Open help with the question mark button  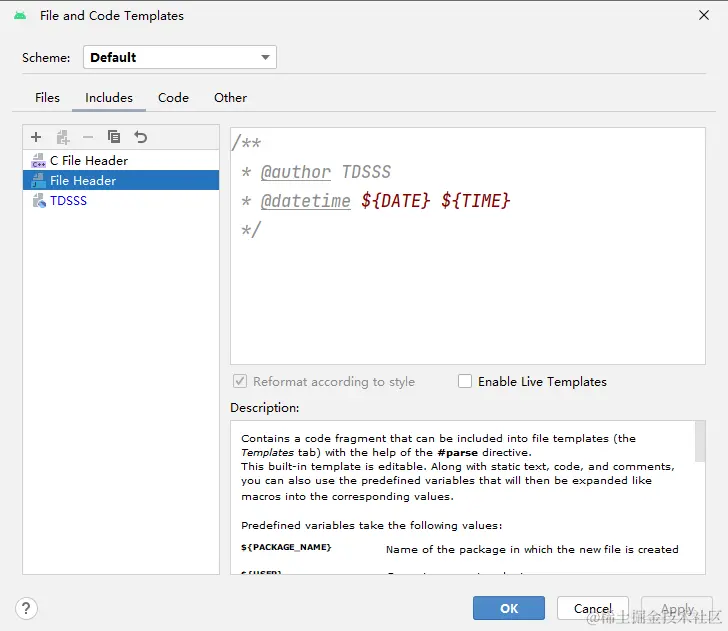click(26, 608)
